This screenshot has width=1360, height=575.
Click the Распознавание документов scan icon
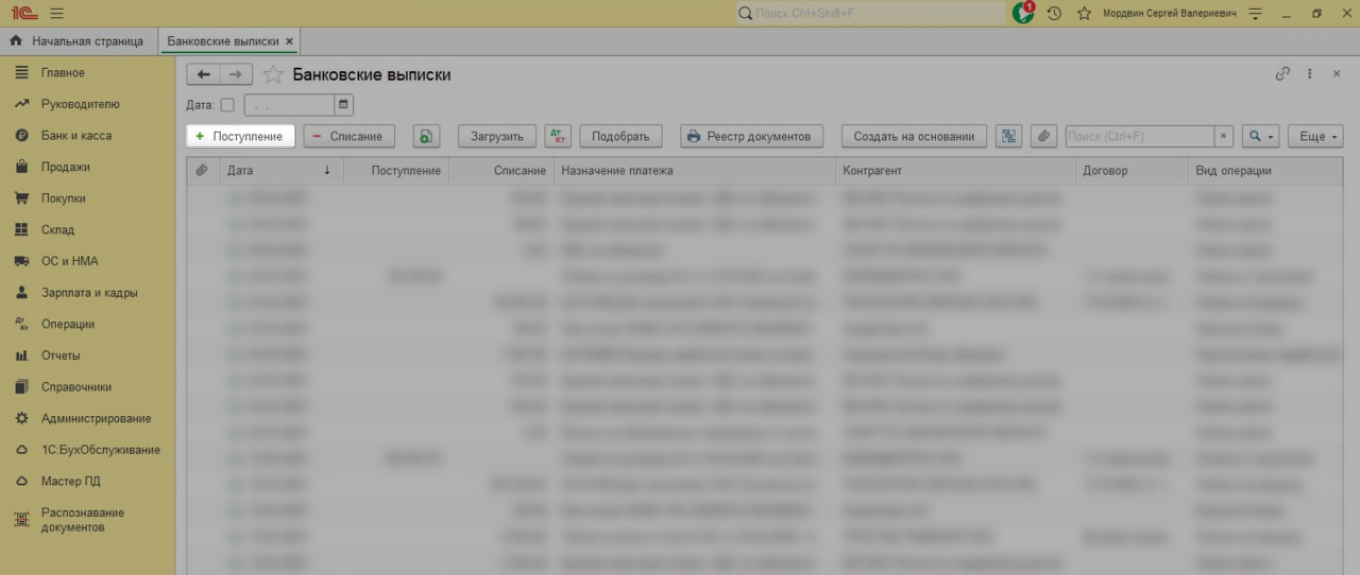click(21, 520)
